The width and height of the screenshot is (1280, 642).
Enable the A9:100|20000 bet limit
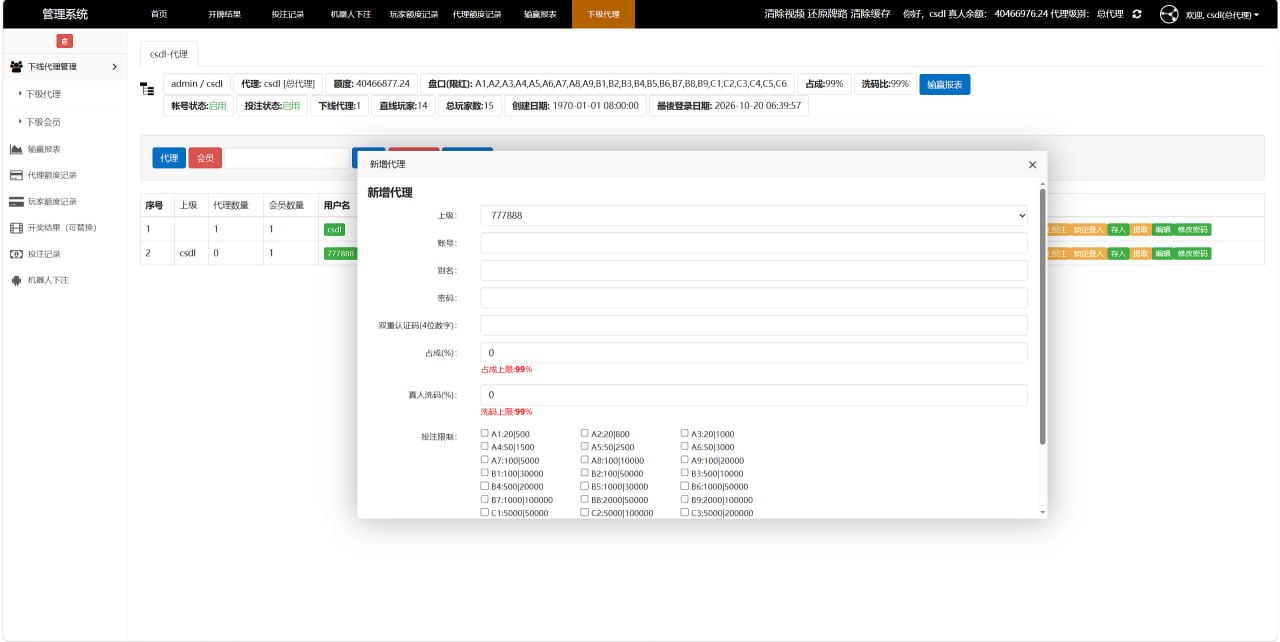685,460
